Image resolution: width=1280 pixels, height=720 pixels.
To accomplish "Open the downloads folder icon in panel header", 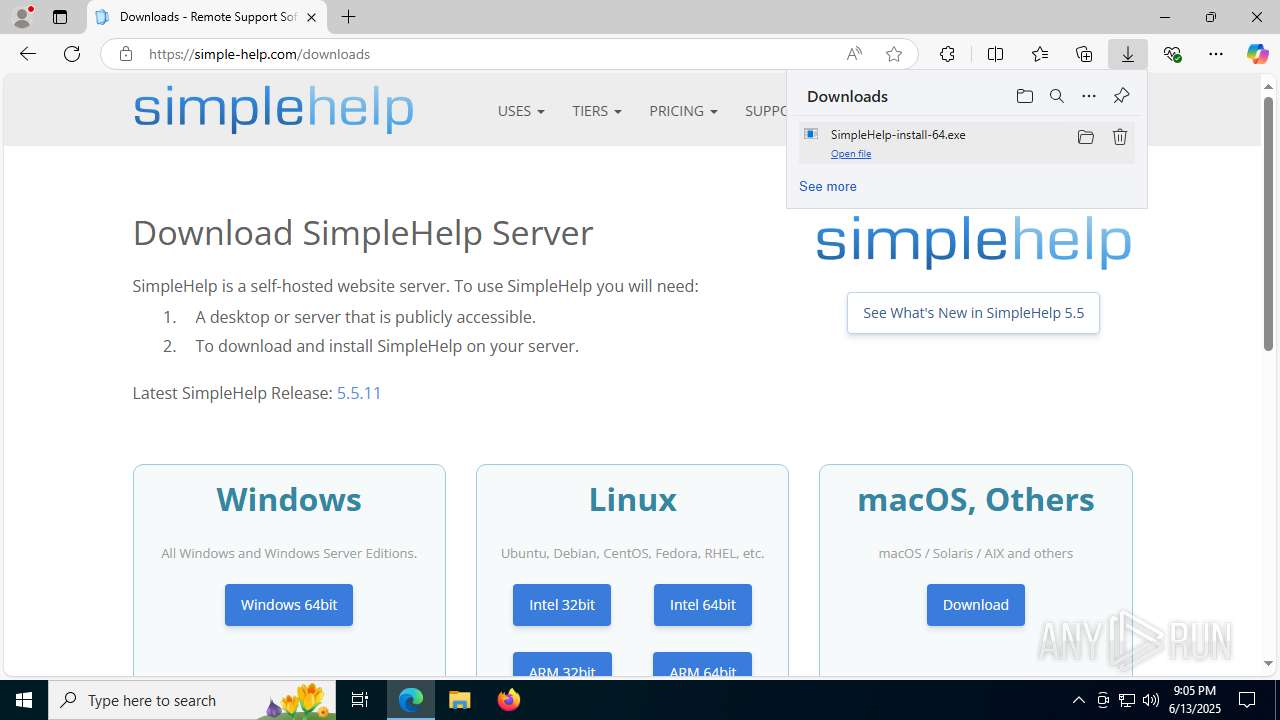I will point(1024,96).
